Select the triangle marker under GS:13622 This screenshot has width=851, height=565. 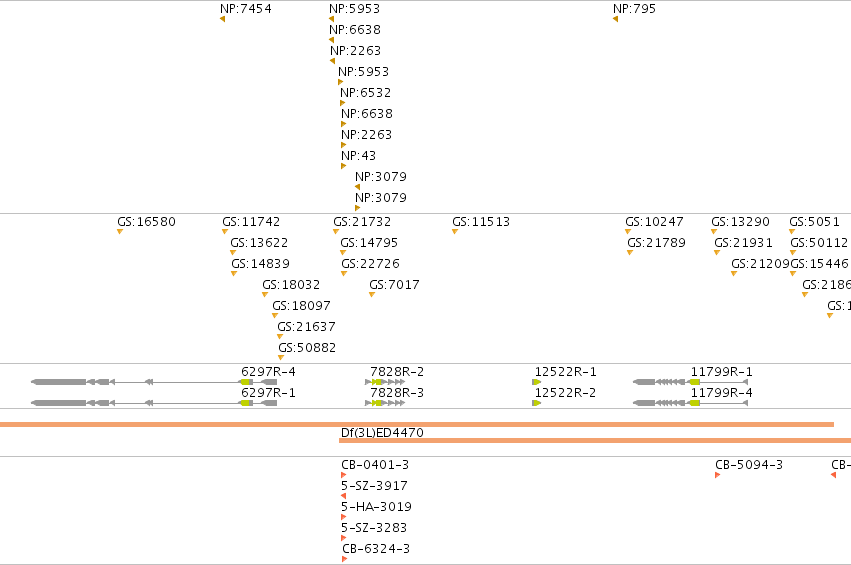coord(233,253)
